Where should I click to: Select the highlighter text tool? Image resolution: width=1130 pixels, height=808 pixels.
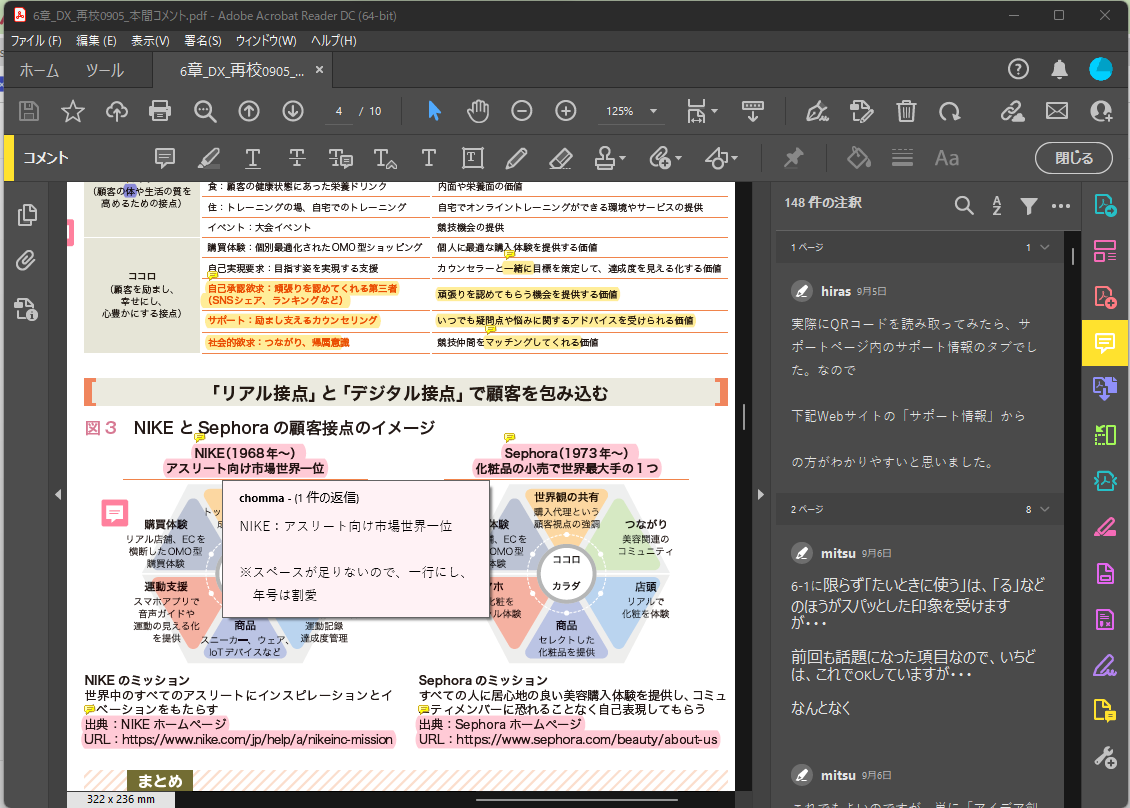(209, 158)
